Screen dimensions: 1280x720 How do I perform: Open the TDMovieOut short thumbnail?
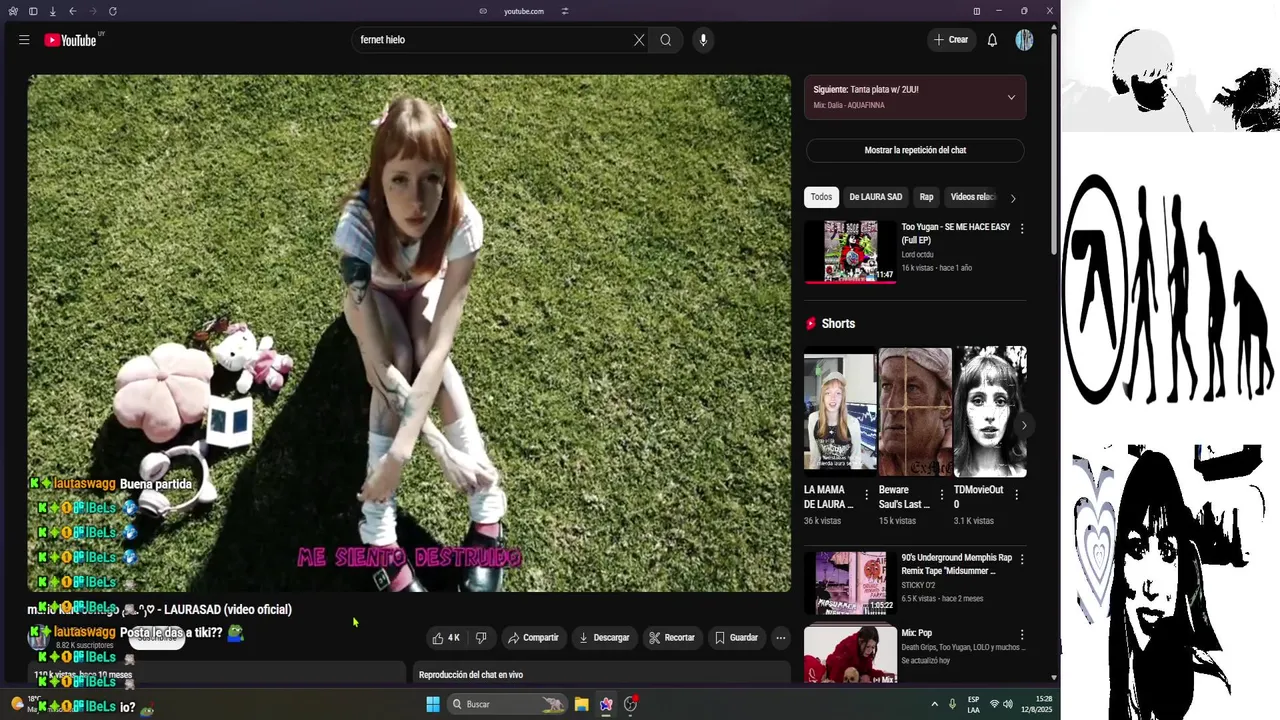(990, 412)
